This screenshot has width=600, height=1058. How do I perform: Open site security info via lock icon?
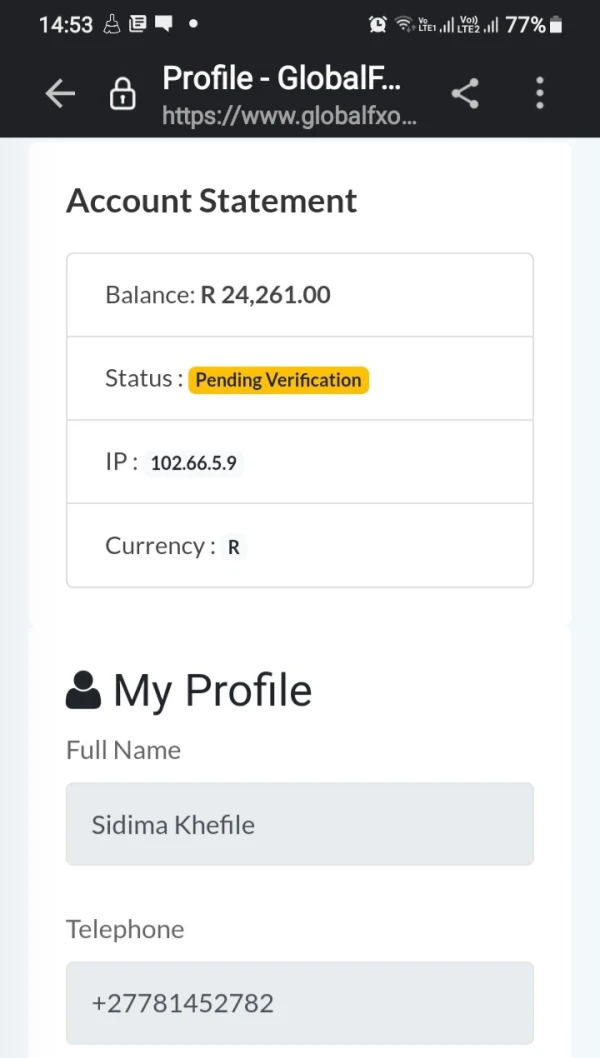tap(122, 95)
